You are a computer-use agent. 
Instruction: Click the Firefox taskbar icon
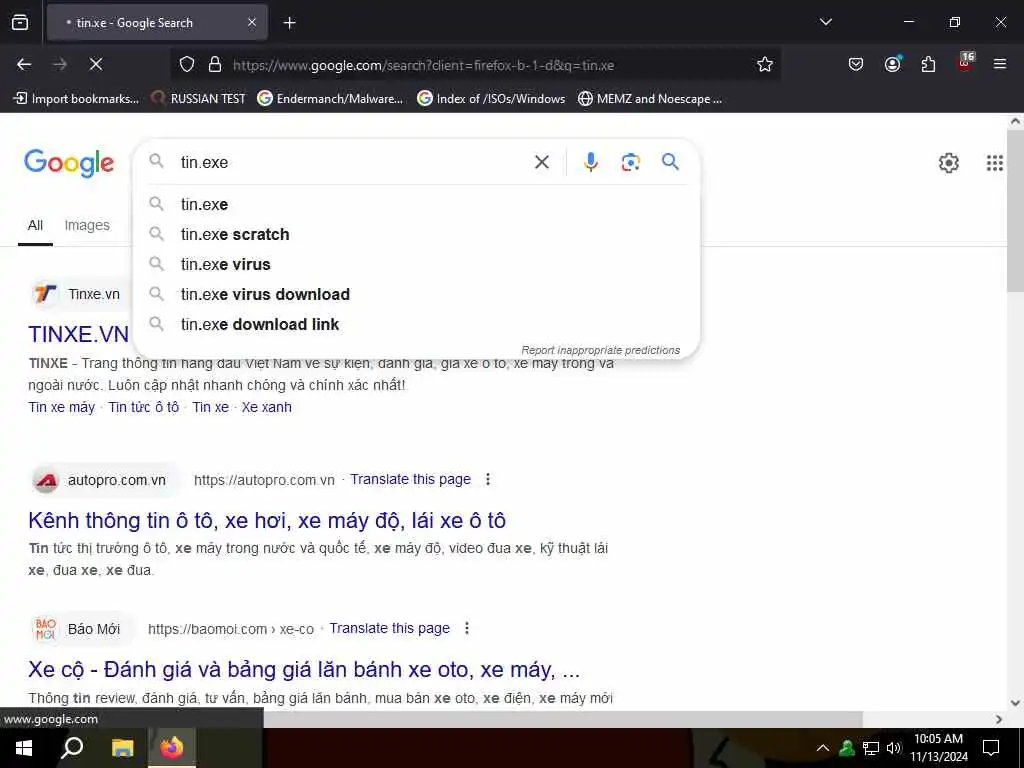click(x=172, y=748)
